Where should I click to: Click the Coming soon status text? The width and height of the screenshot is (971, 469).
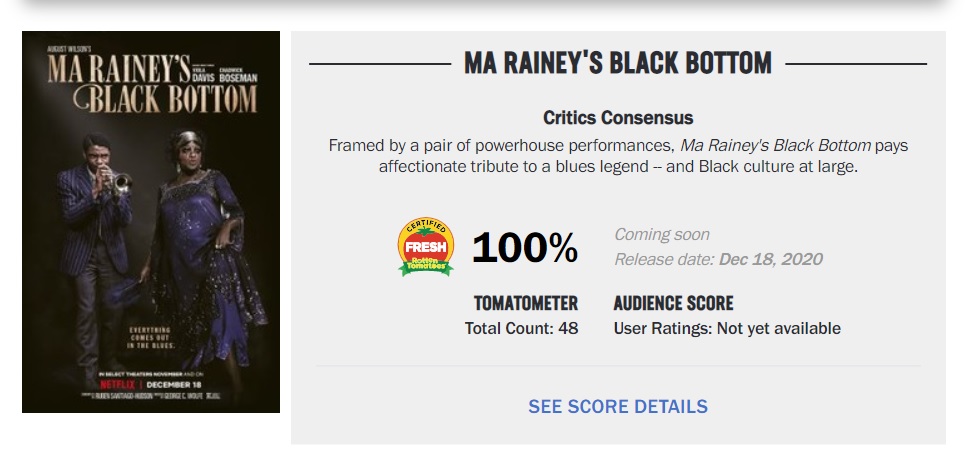[x=661, y=234]
